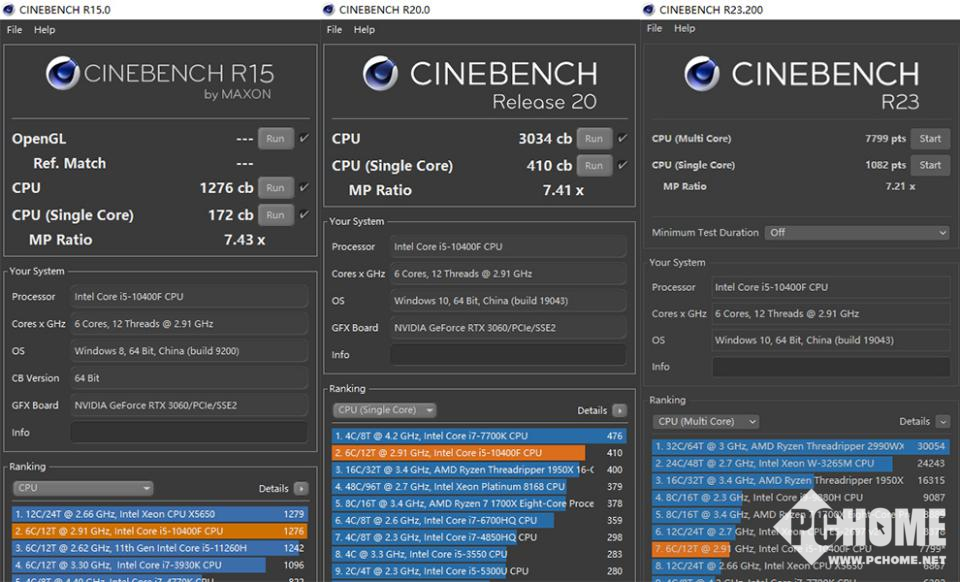Select Threadripper 1950X ranking row in R23
Screen dimensions: 960x582
[800, 480]
